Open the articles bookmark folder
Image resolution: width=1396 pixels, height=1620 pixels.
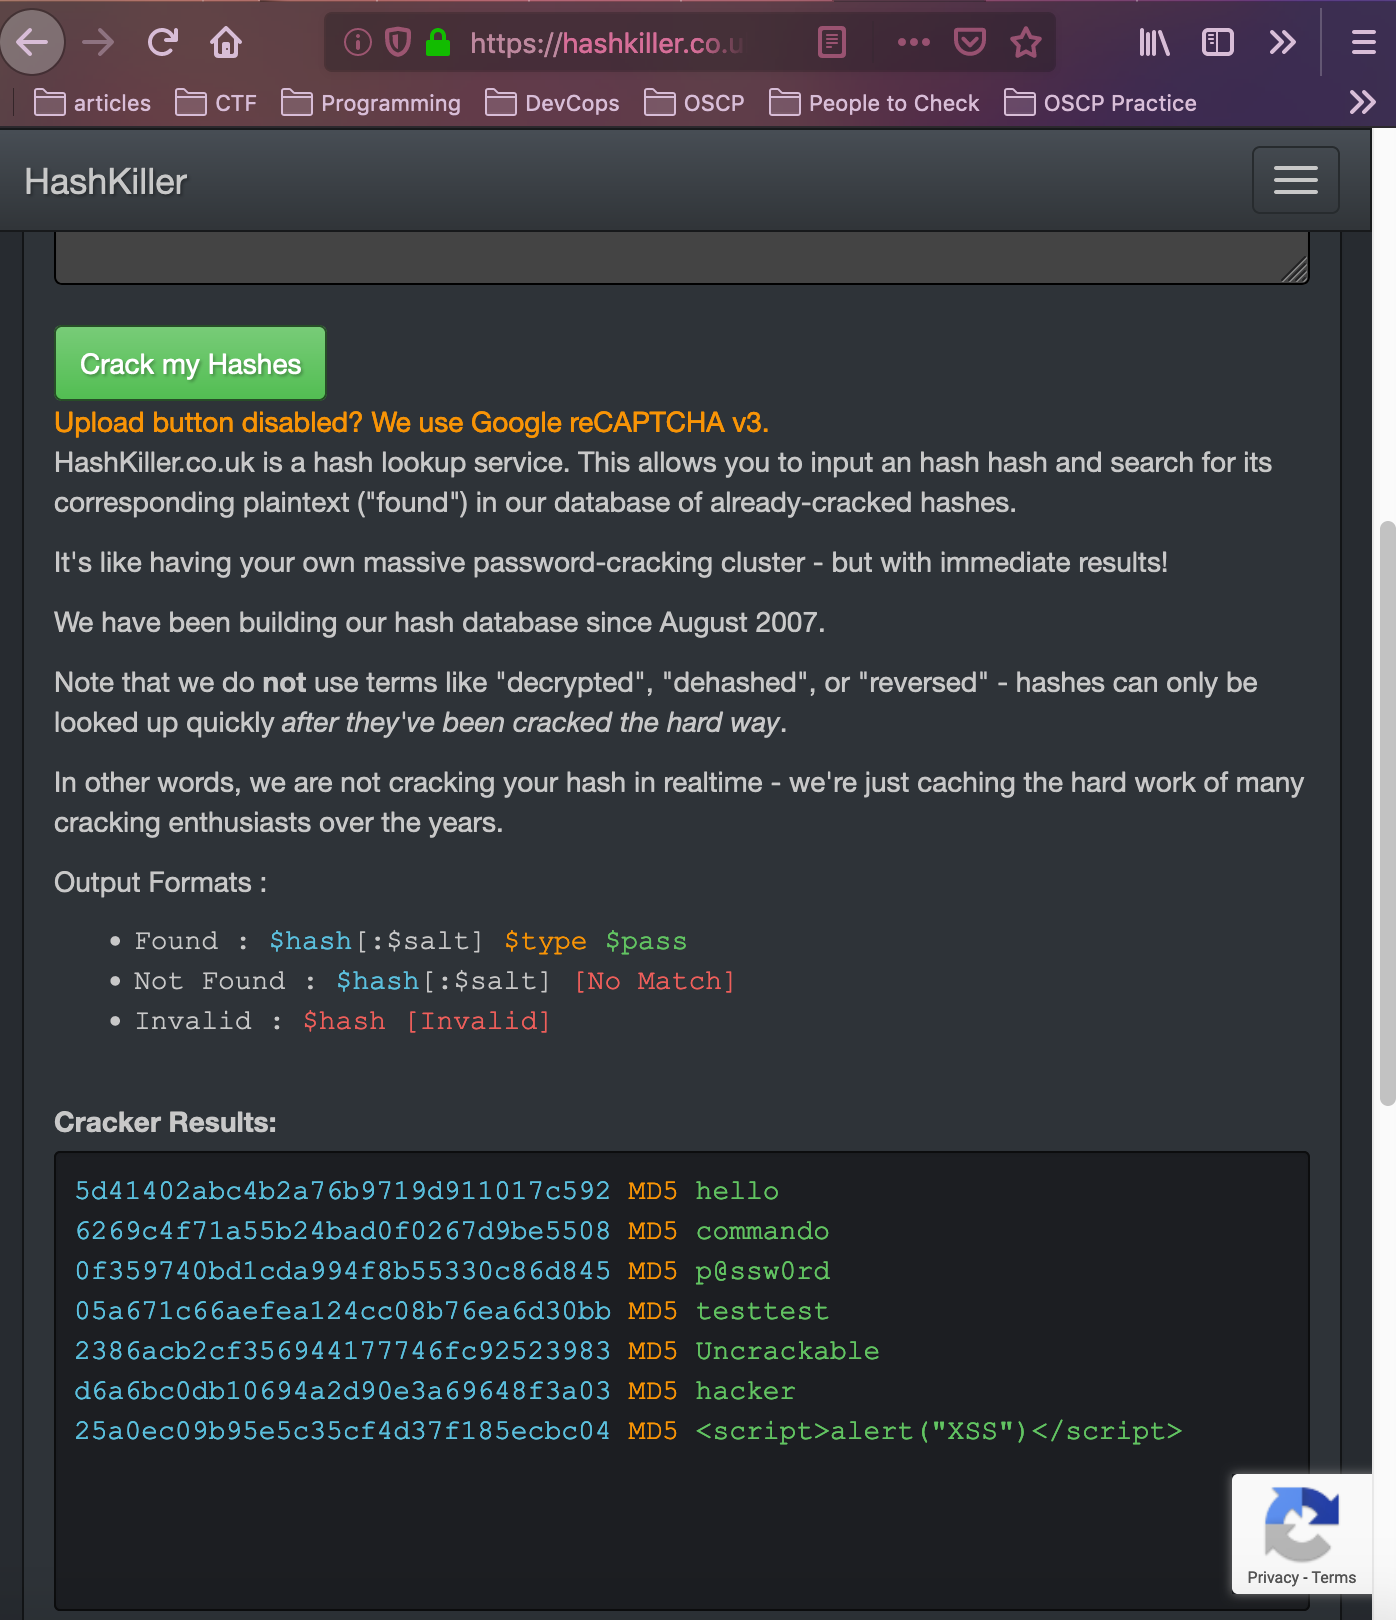click(92, 103)
